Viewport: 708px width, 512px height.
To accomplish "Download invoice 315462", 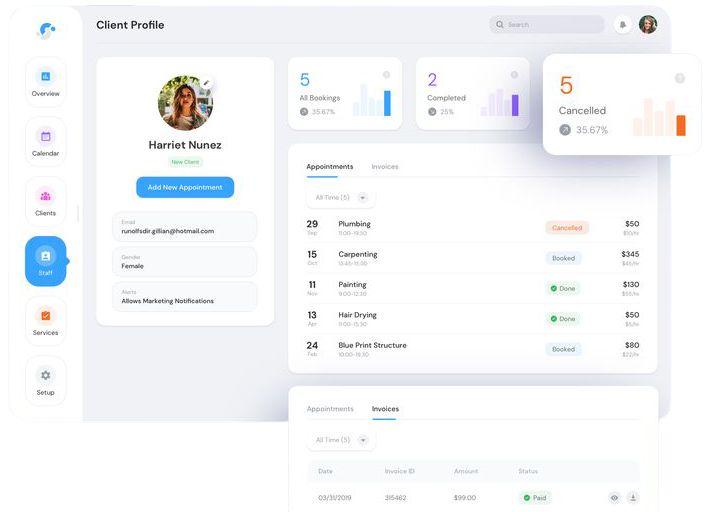I will pos(633,498).
